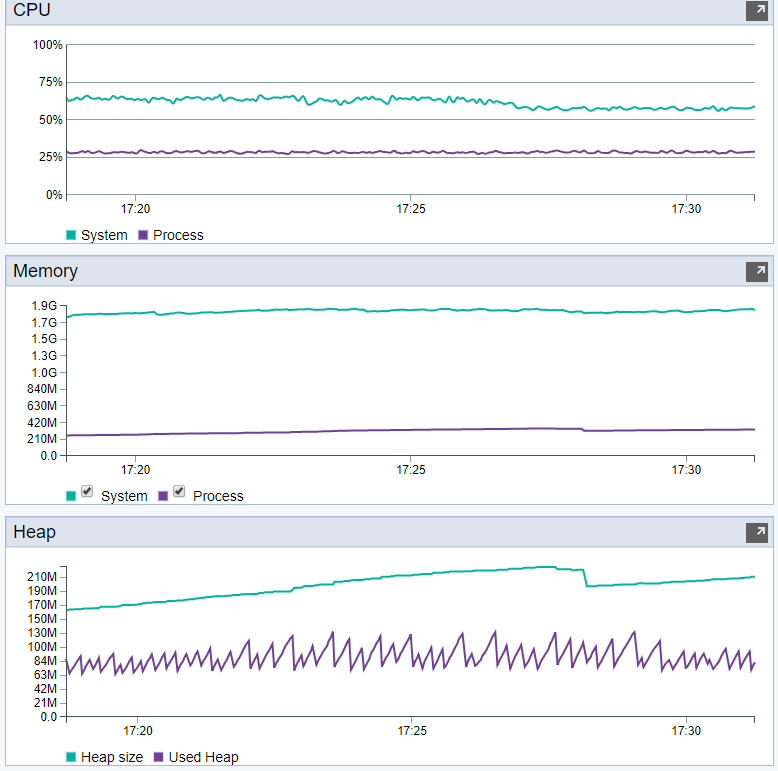Expand the CPU chart to full view
The image size is (778, 771).
coord(757,10)
